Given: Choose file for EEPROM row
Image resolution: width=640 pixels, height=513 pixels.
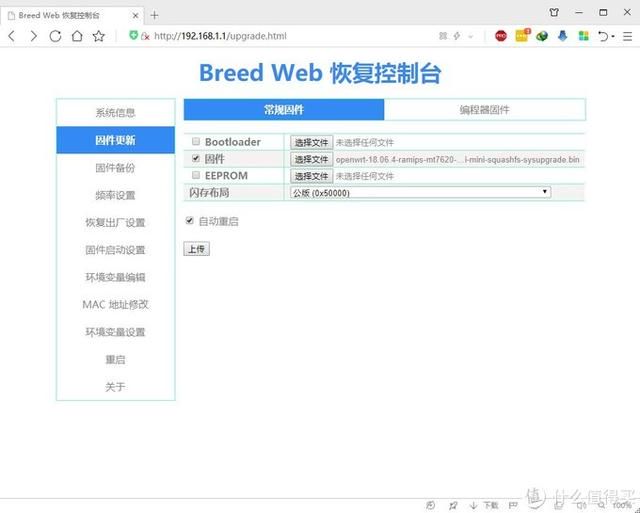Looking at the screenshot, I should [311, 176].
